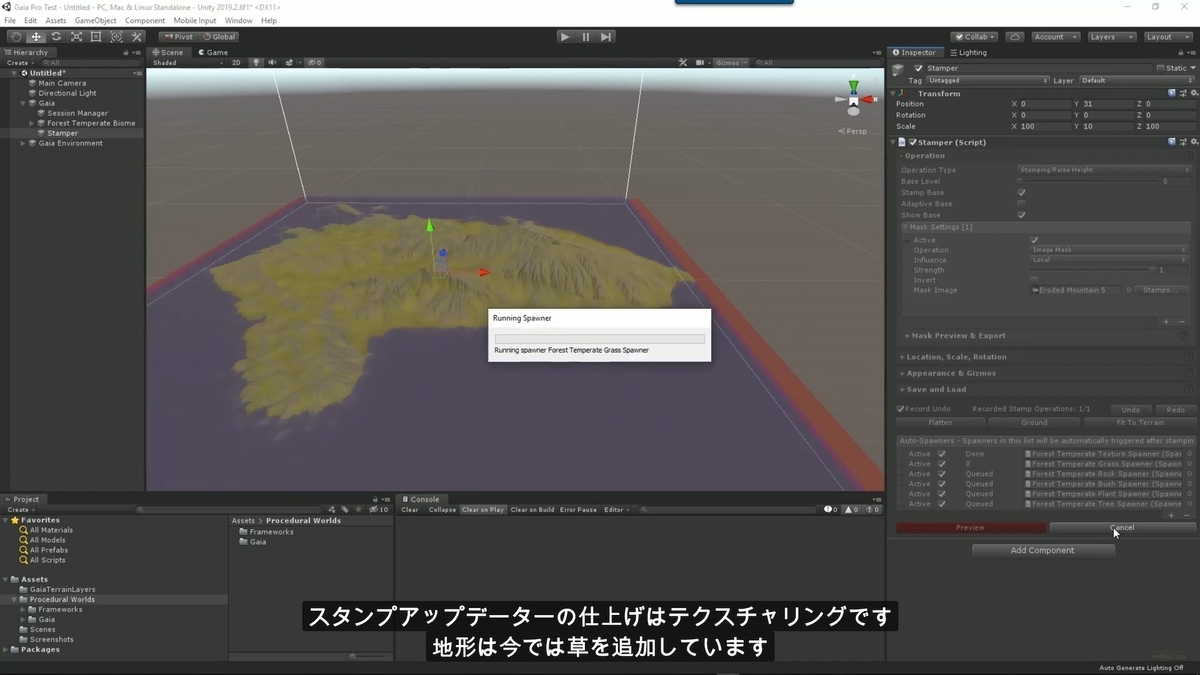Image resolution: width=1200 pixels, height=675 pixels.
Task: Open the Shaded draw mode dropdown
Action: [x=187, y=62]
